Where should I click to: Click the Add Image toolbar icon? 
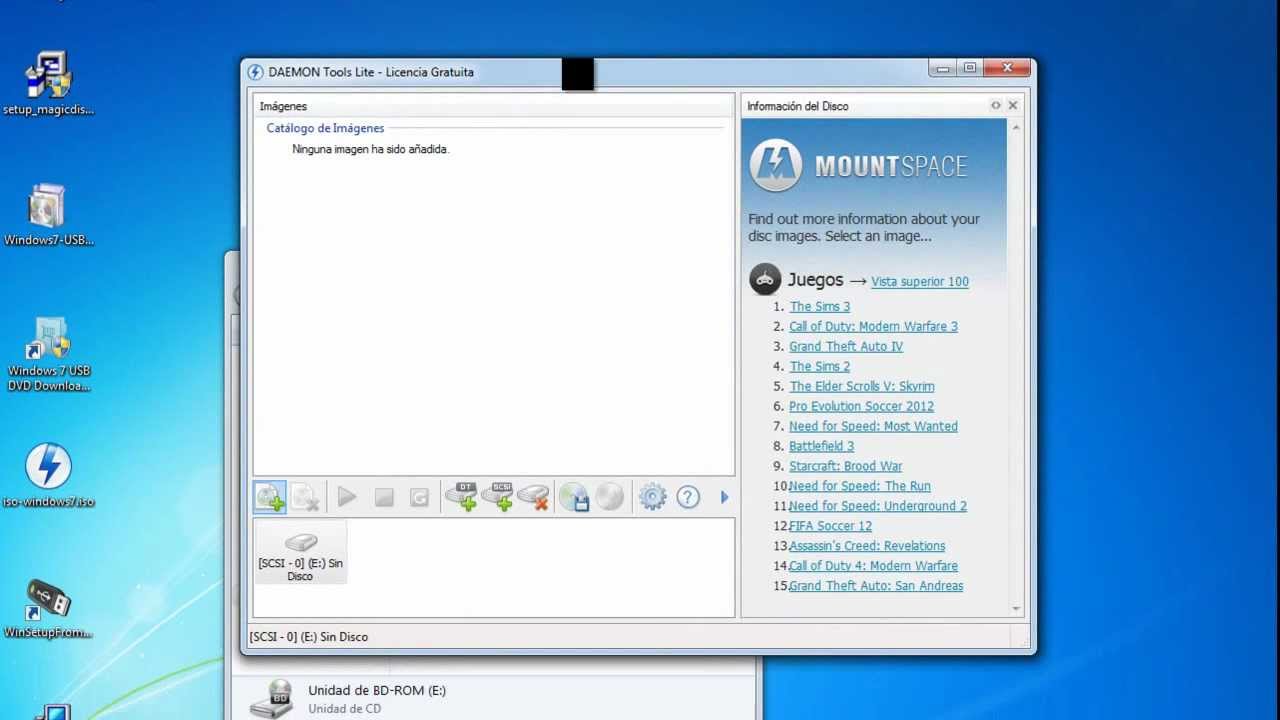[270, 497]
